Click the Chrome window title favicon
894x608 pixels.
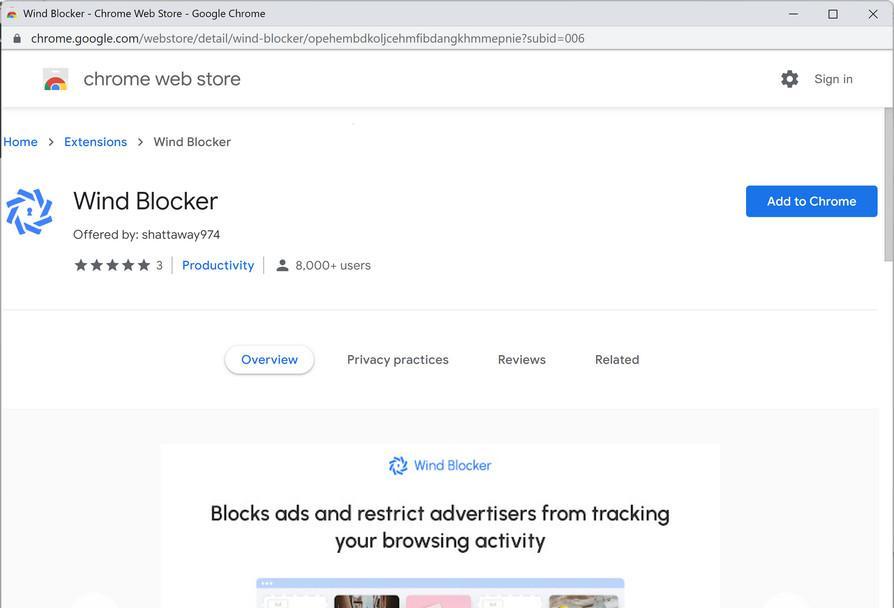pyautogui.click(x=12, y=14)
